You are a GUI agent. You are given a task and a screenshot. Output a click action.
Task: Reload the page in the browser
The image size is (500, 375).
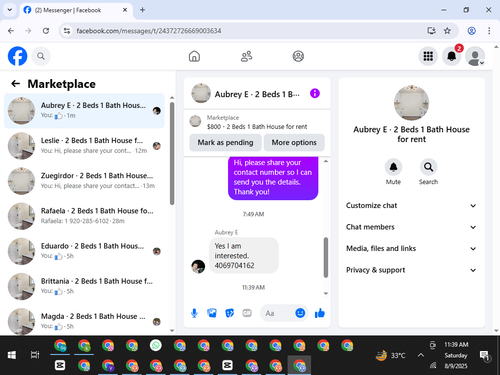[46, 31]
